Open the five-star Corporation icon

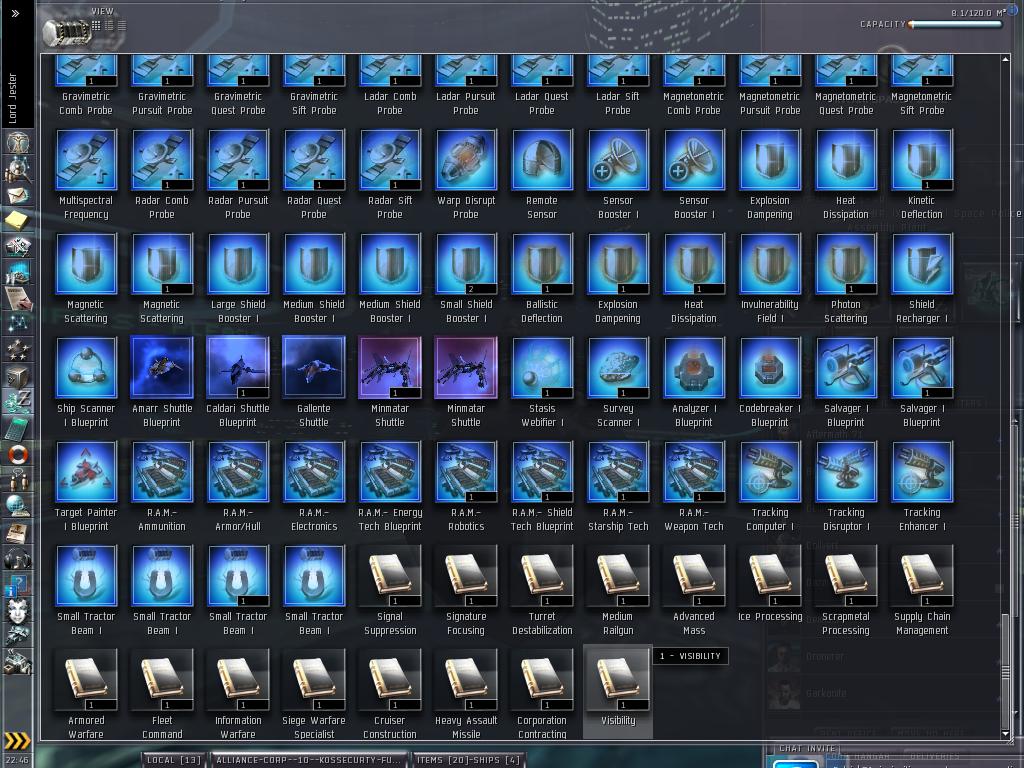point(18,349)
